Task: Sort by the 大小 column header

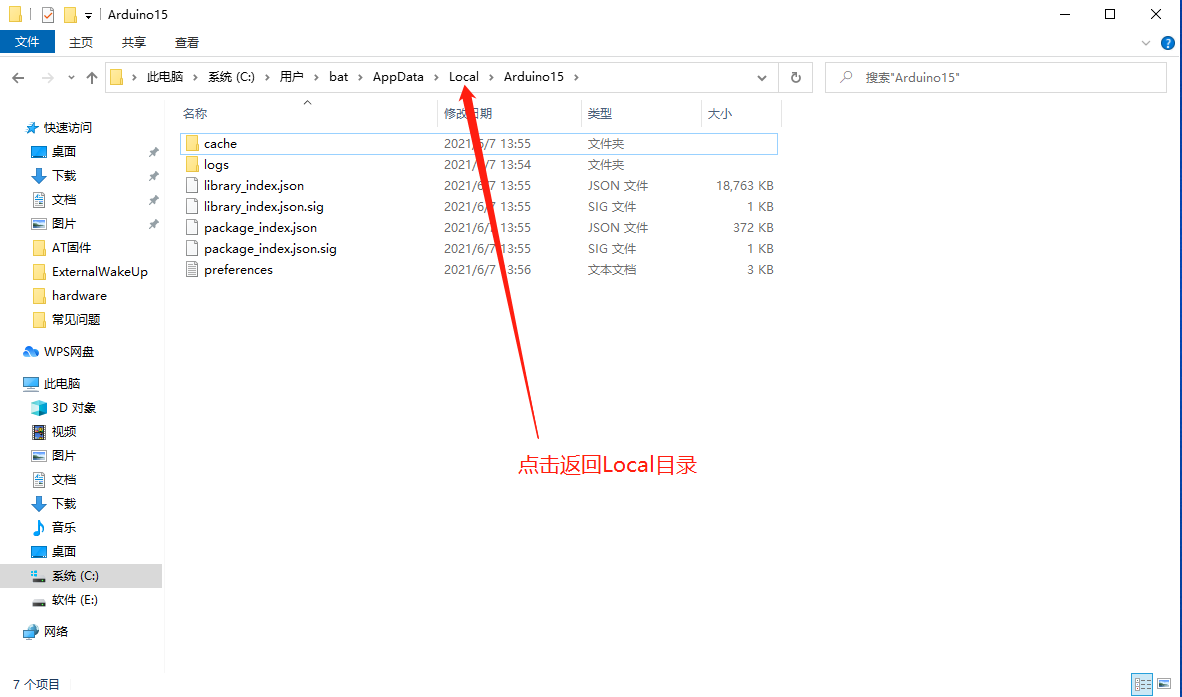Action: pos(720,114)
